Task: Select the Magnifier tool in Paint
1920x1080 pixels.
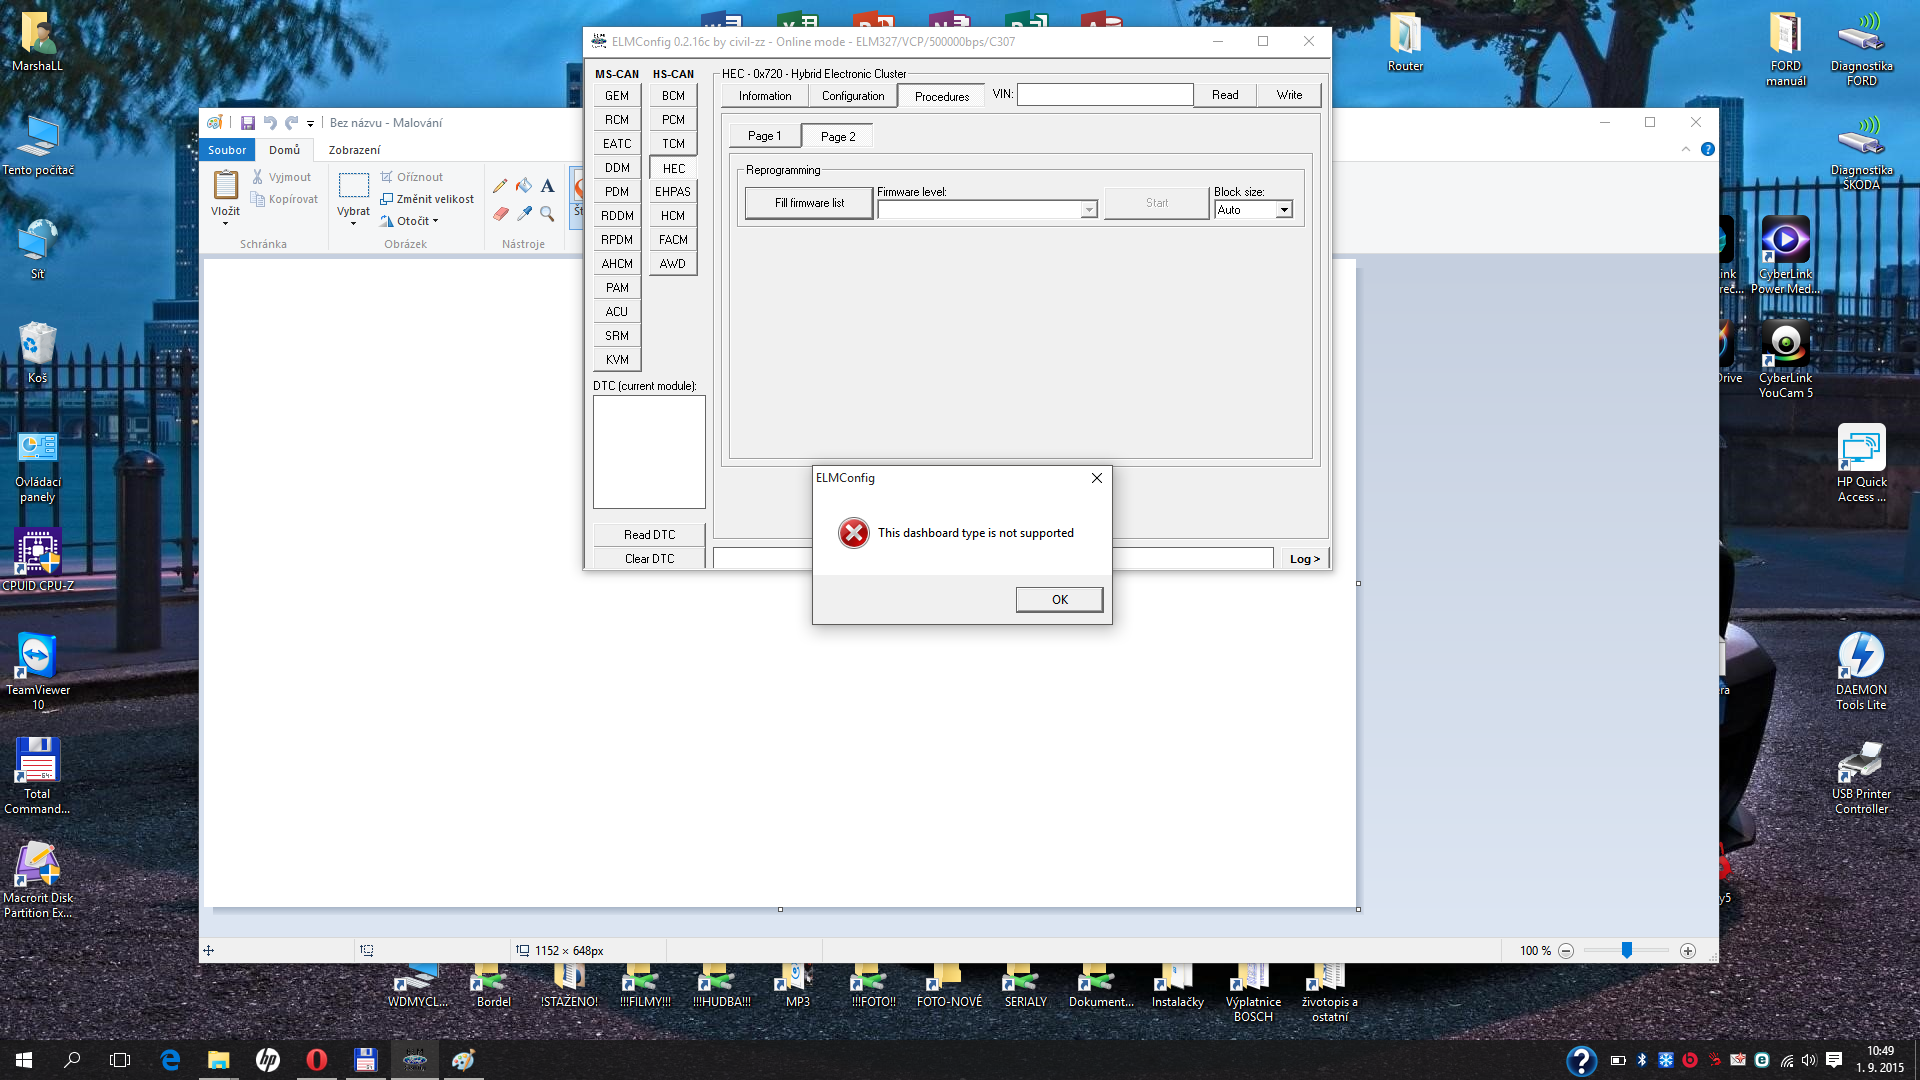Action: pyautogui.click(x=547, y=213)
